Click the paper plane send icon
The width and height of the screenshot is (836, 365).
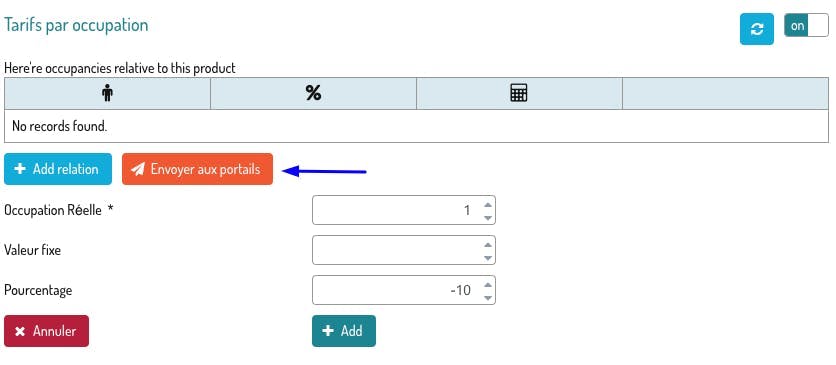(x=138, y=169)
